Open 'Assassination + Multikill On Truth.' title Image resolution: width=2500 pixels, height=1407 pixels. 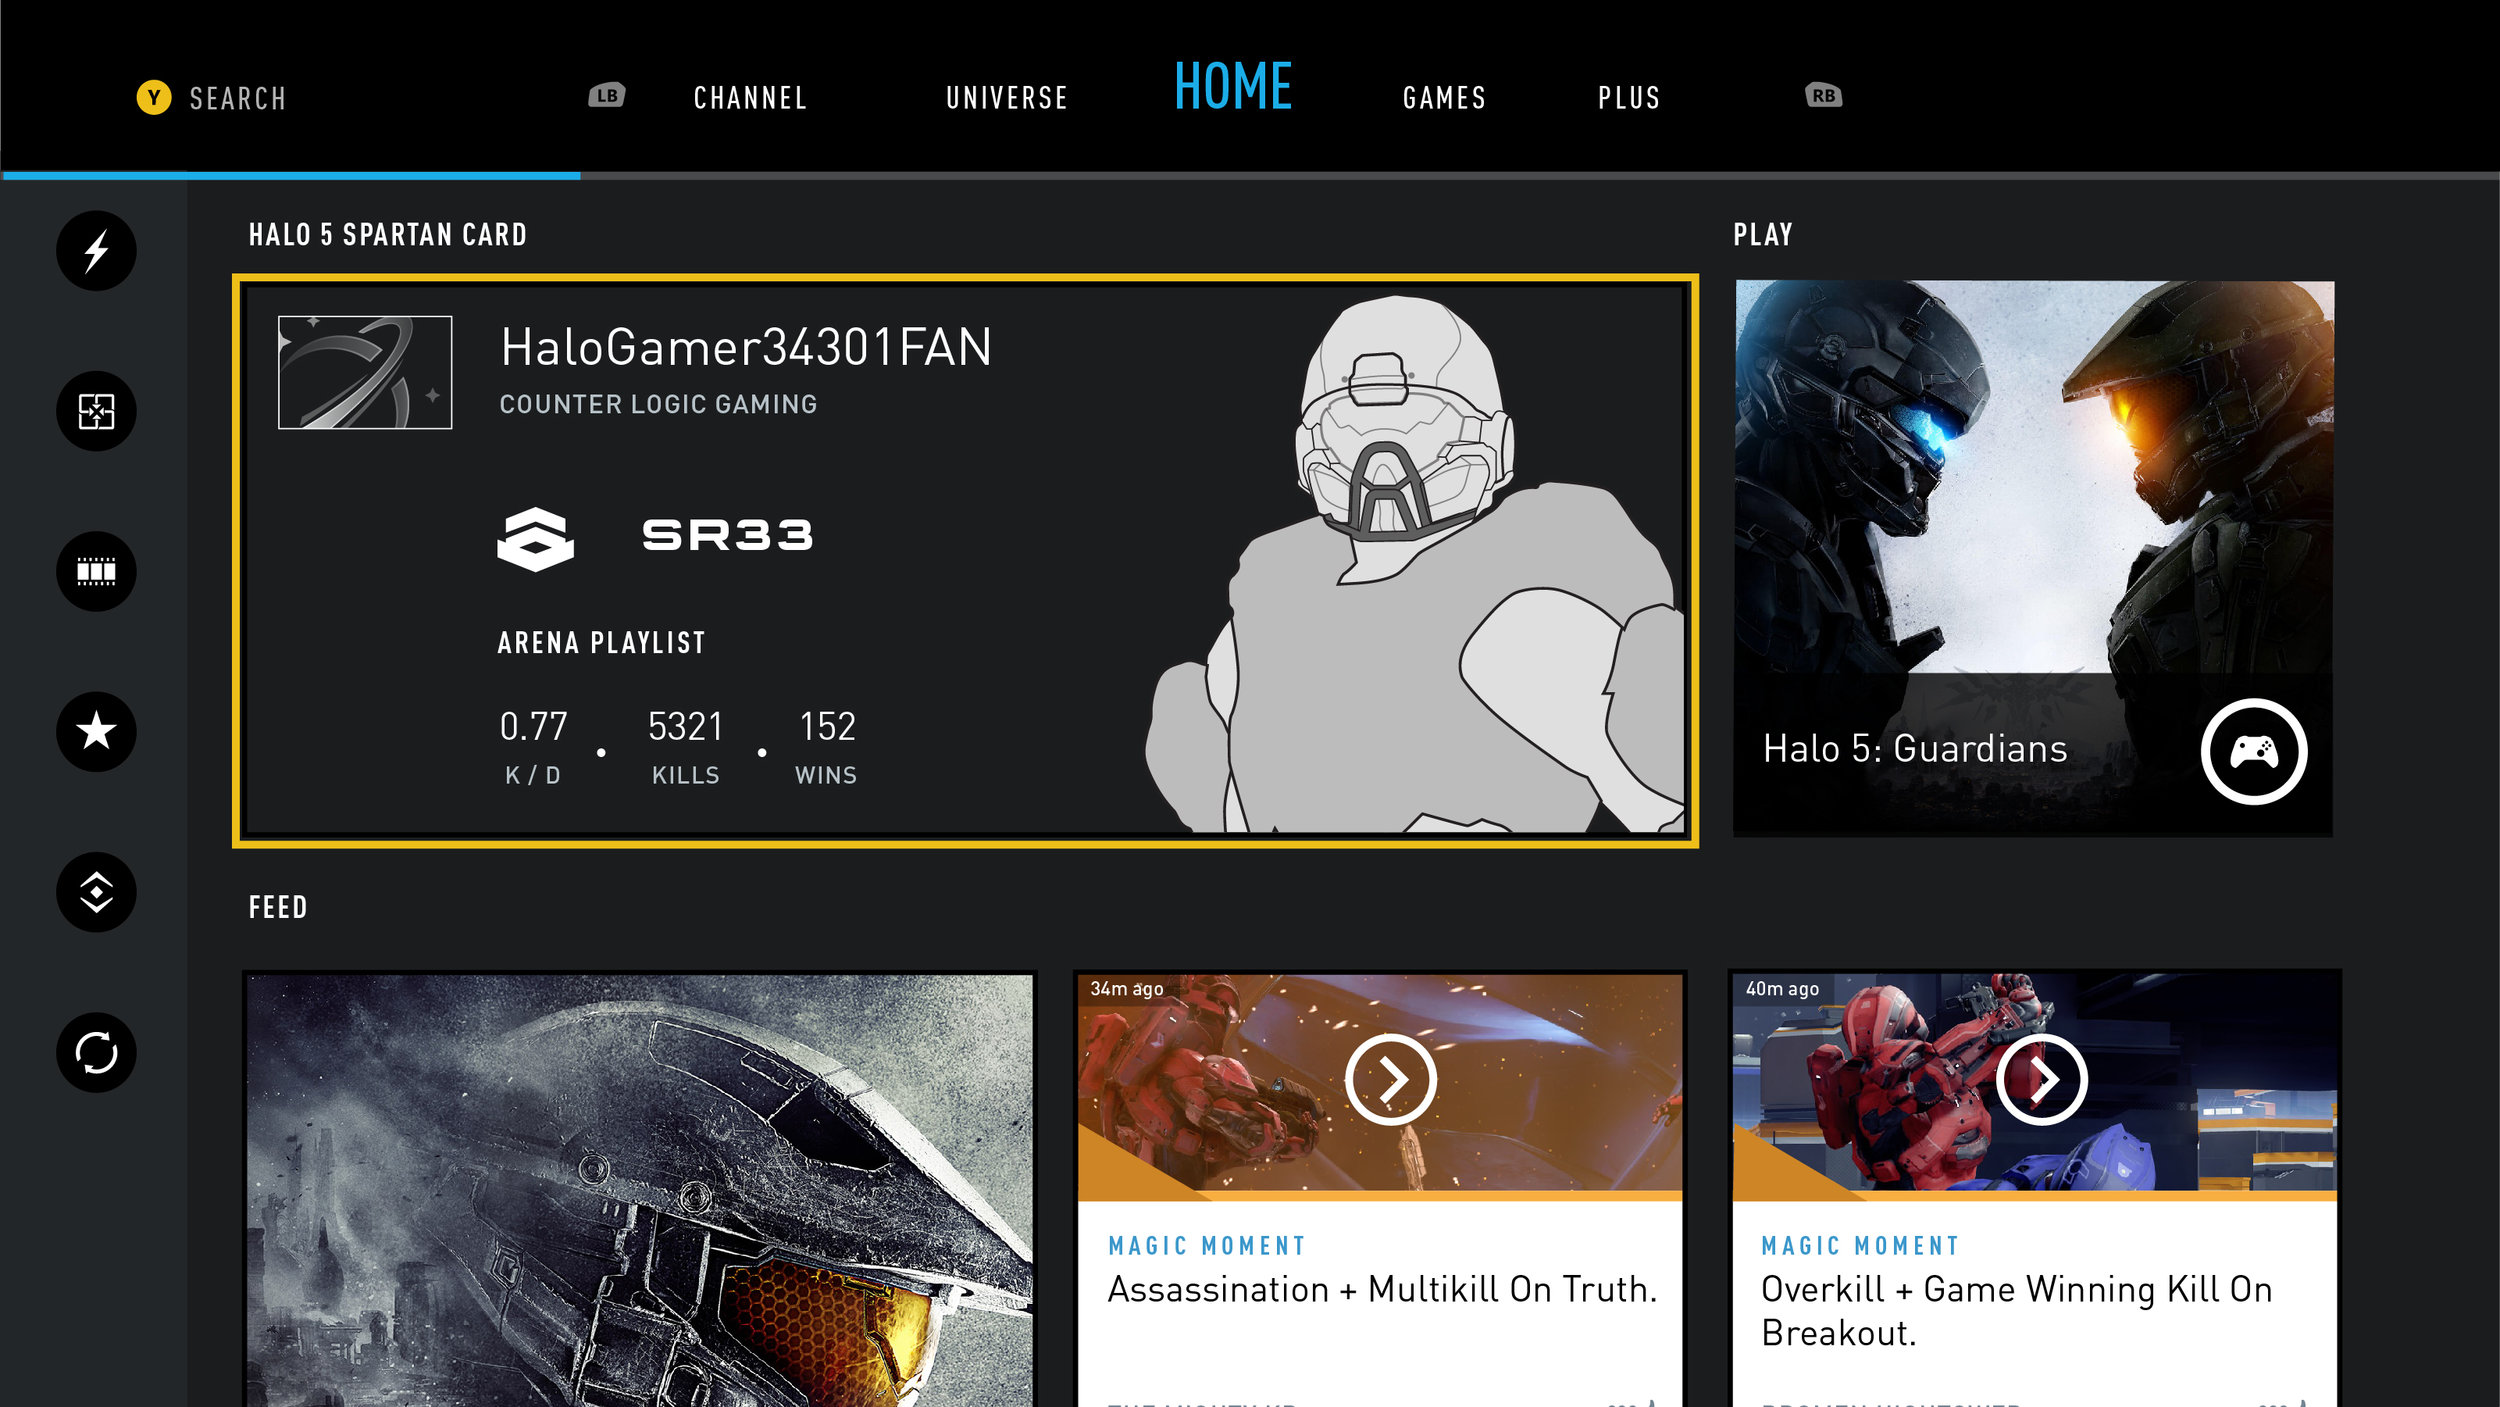coord(1382,1290)
